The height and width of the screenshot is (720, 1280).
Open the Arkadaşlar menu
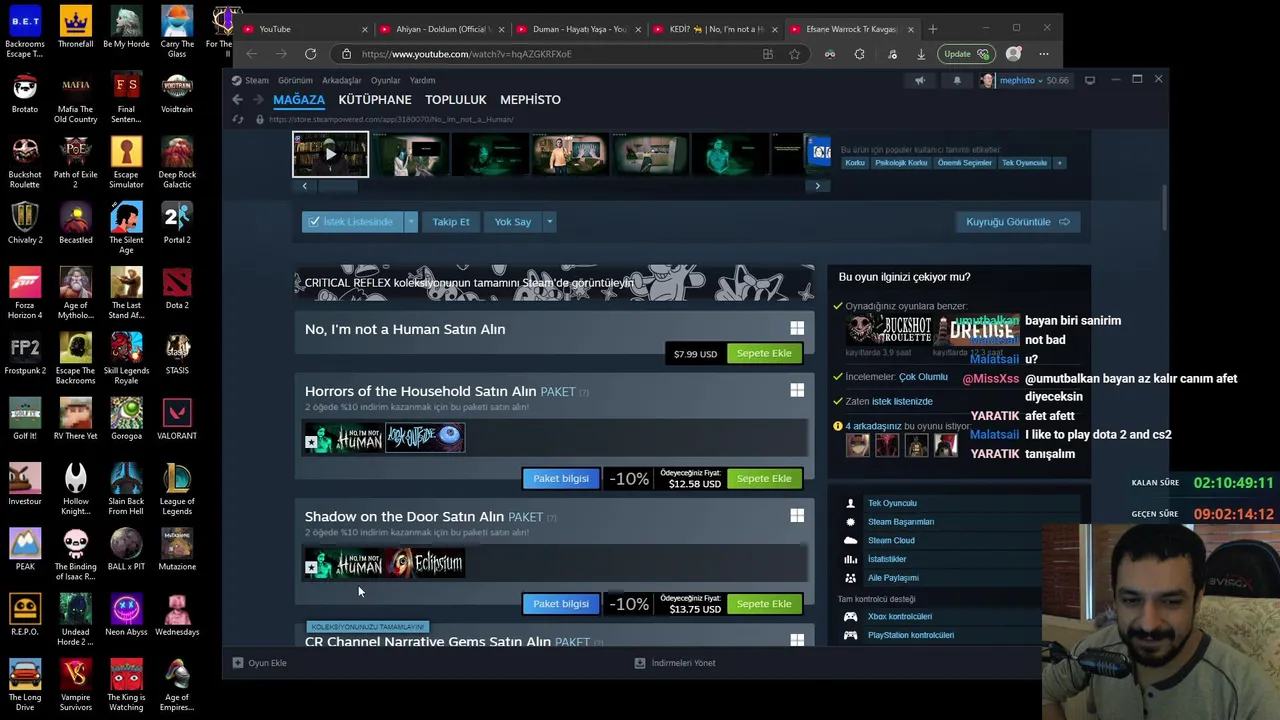tap(341, 80)
